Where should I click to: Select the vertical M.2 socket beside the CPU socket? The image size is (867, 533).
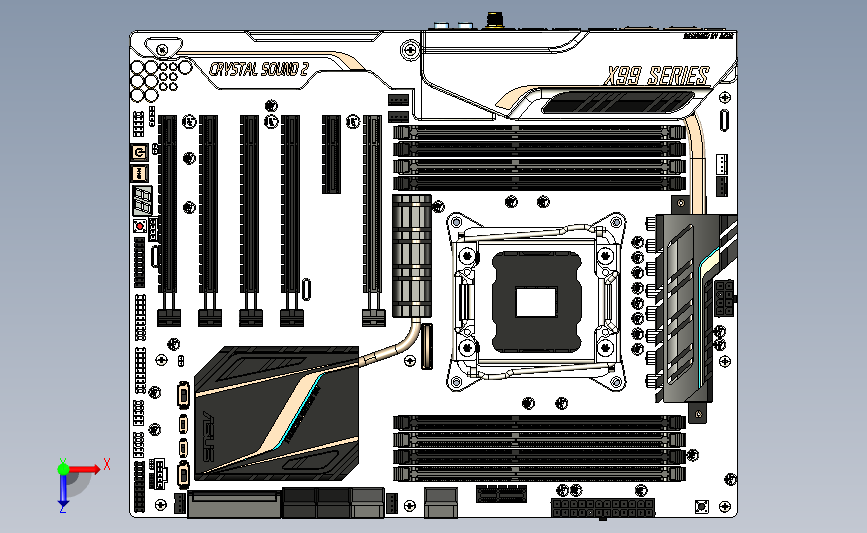pos(427,347)
